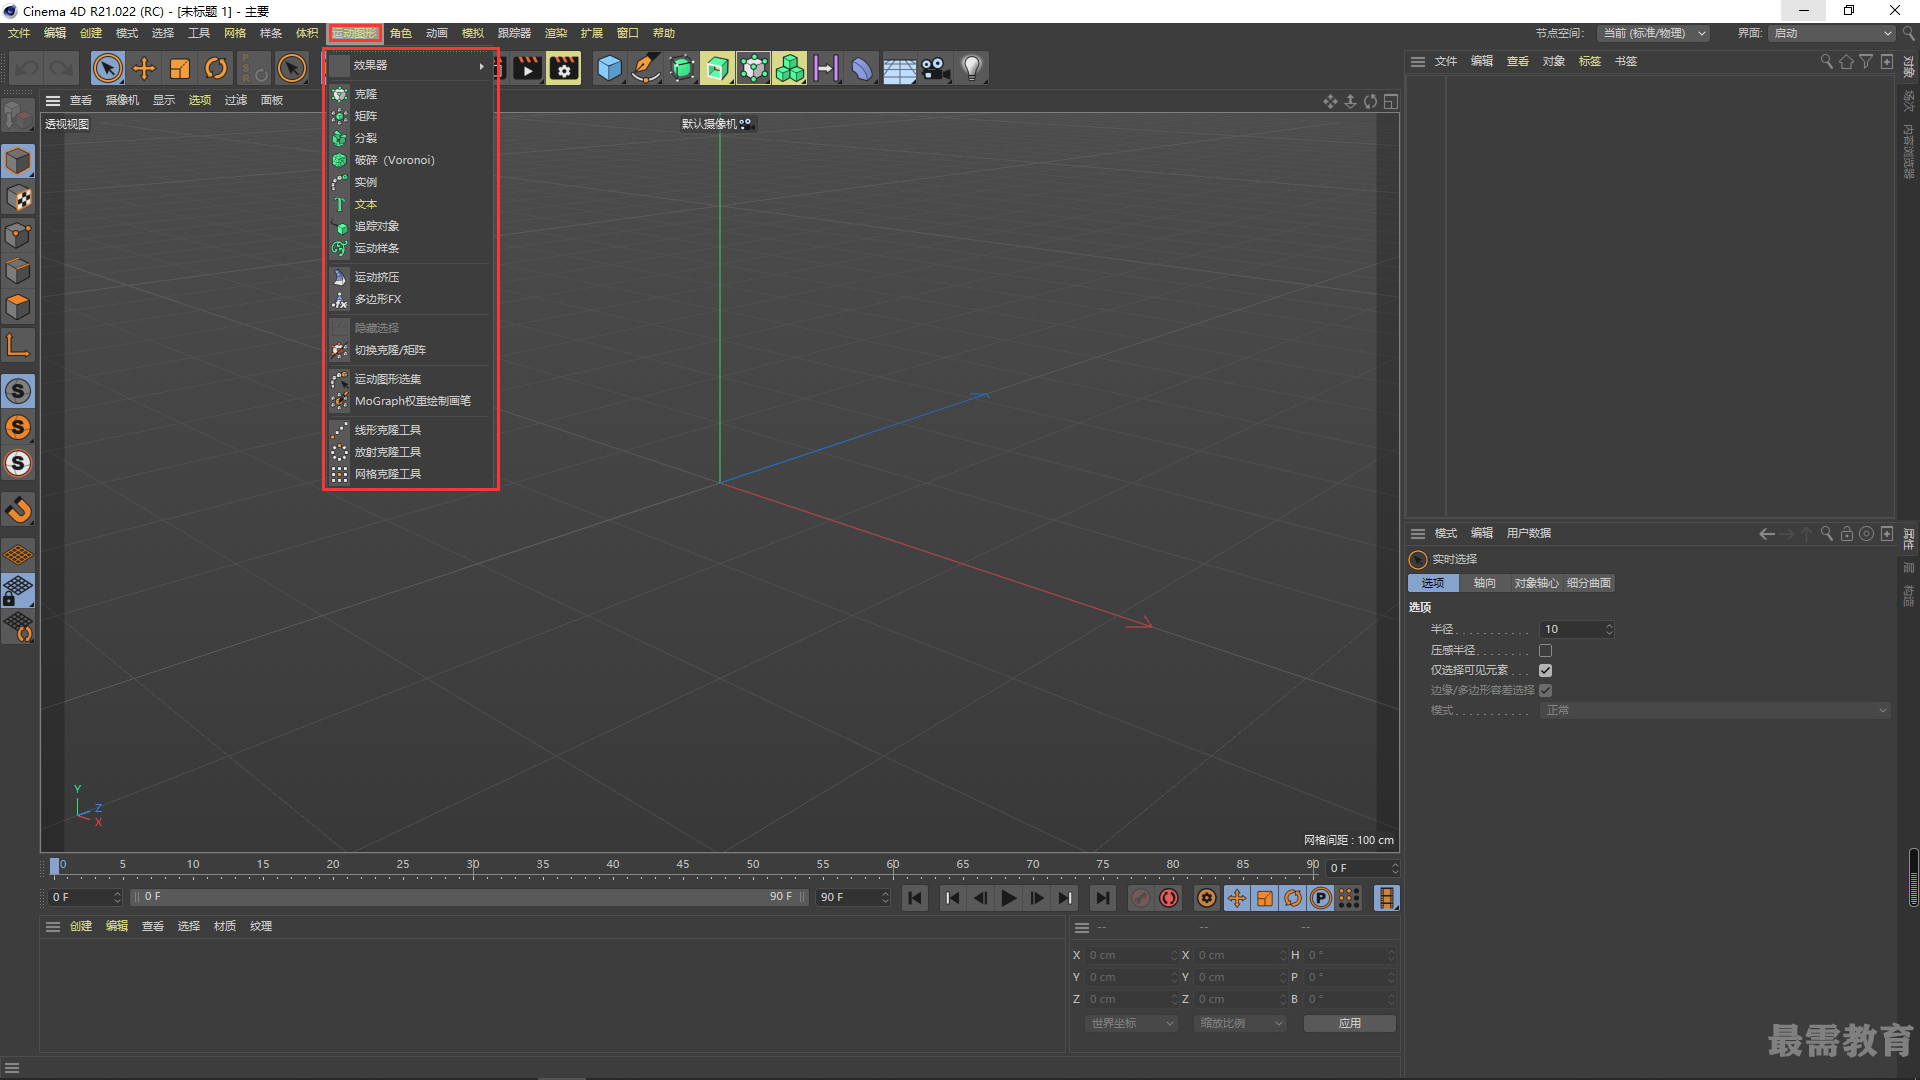Screen dimensions: 1920x1080
Task: Toggle orange S snap button in sidebar
Action: click(x=18, y=427)
